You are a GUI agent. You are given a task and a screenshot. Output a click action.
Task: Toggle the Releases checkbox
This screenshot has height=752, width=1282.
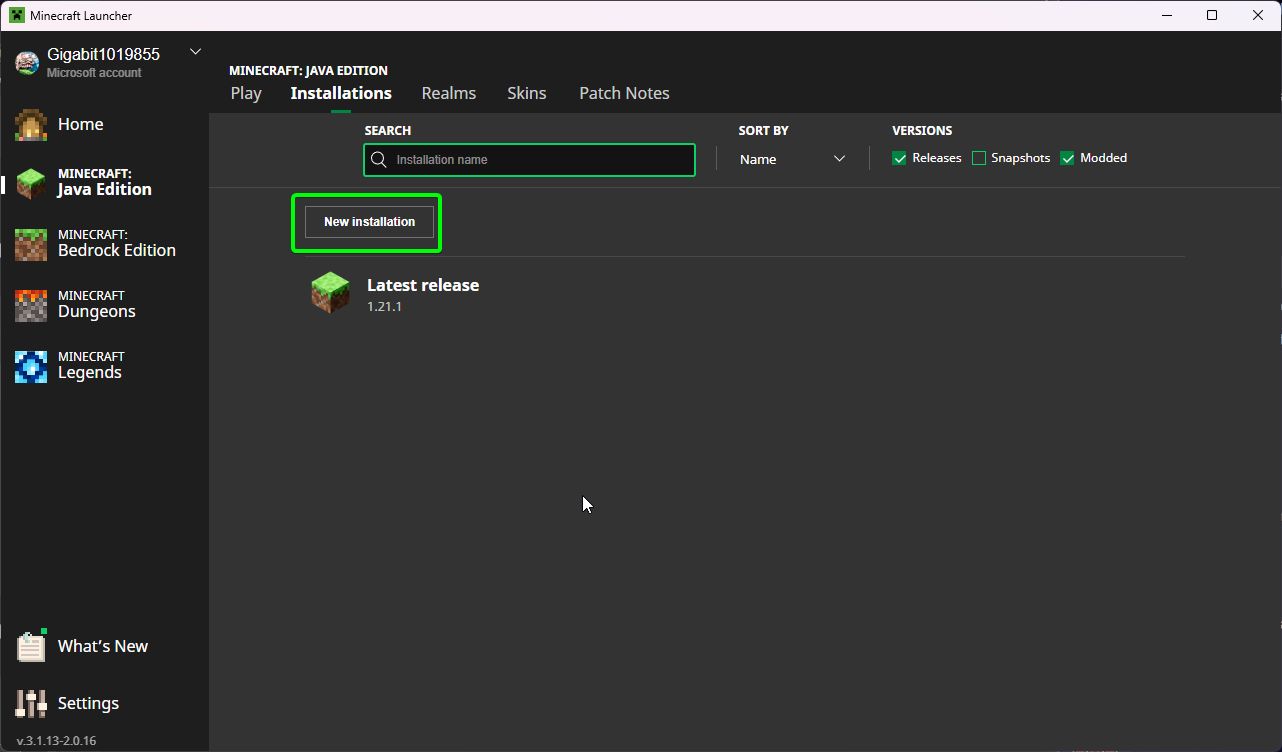[899, 158]
